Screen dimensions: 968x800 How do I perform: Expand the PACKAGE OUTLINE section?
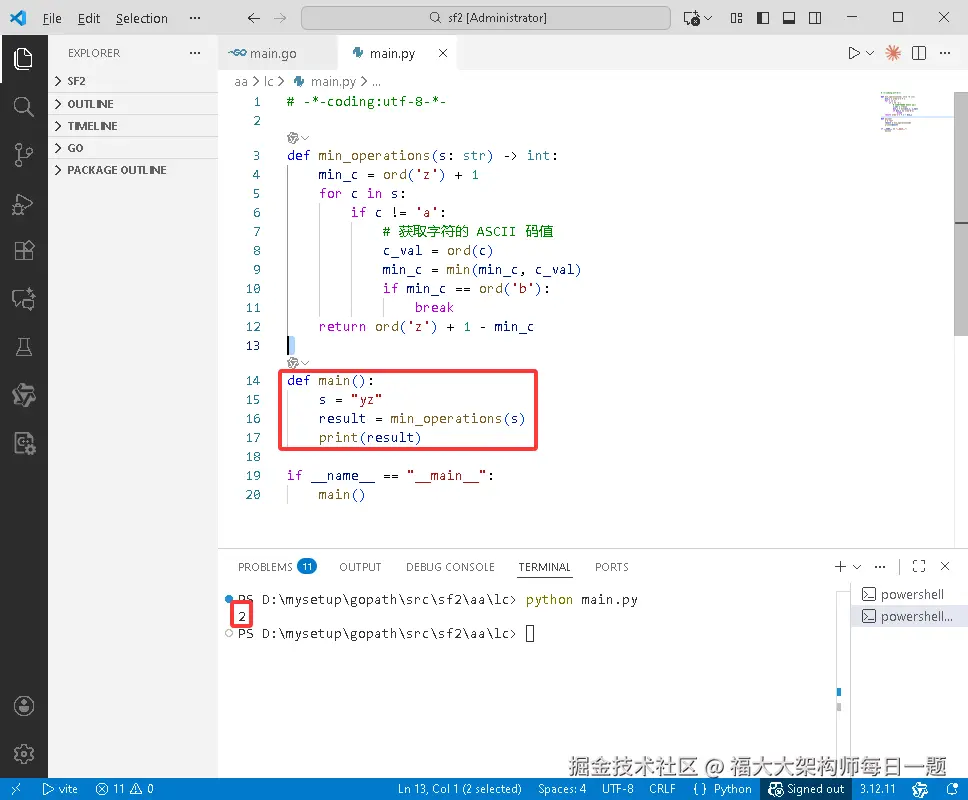pyautogui.click(x=133, y=170)
